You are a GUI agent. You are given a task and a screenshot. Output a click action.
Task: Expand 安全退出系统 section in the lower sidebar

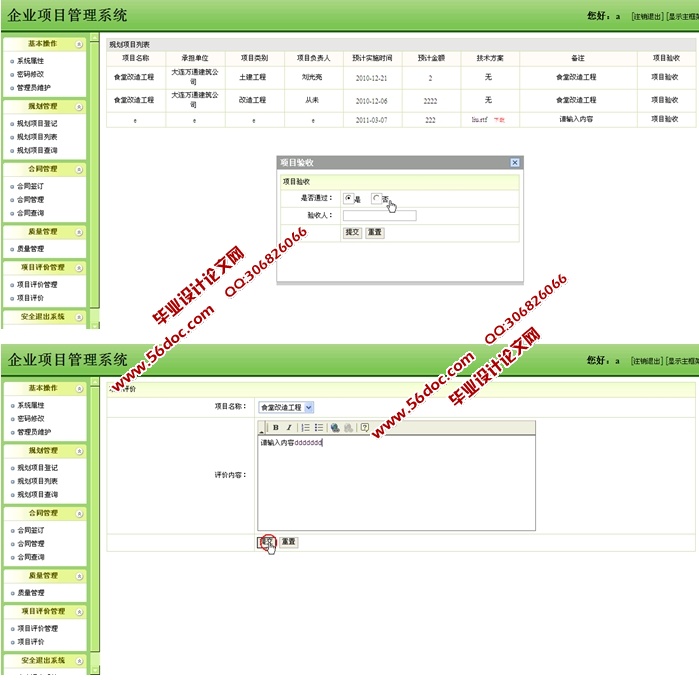pos(79,661)
